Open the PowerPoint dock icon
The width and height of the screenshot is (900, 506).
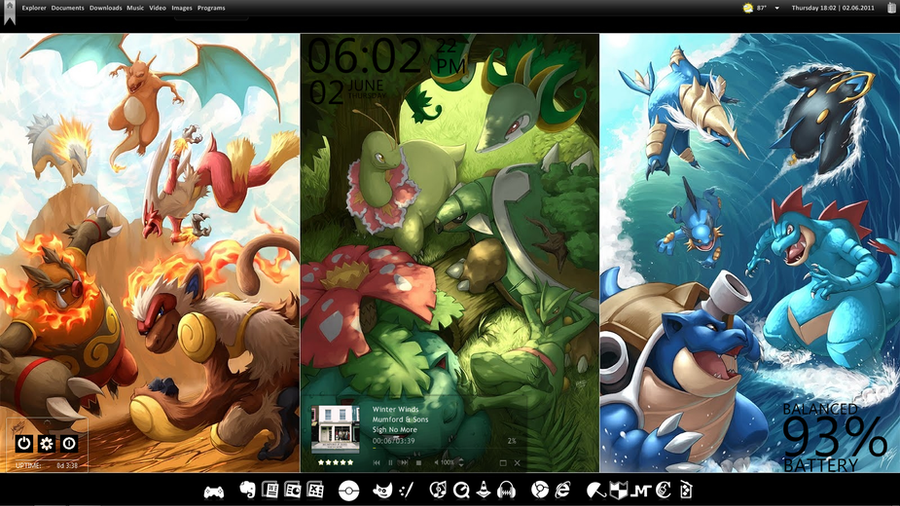[x=292, y=490]
